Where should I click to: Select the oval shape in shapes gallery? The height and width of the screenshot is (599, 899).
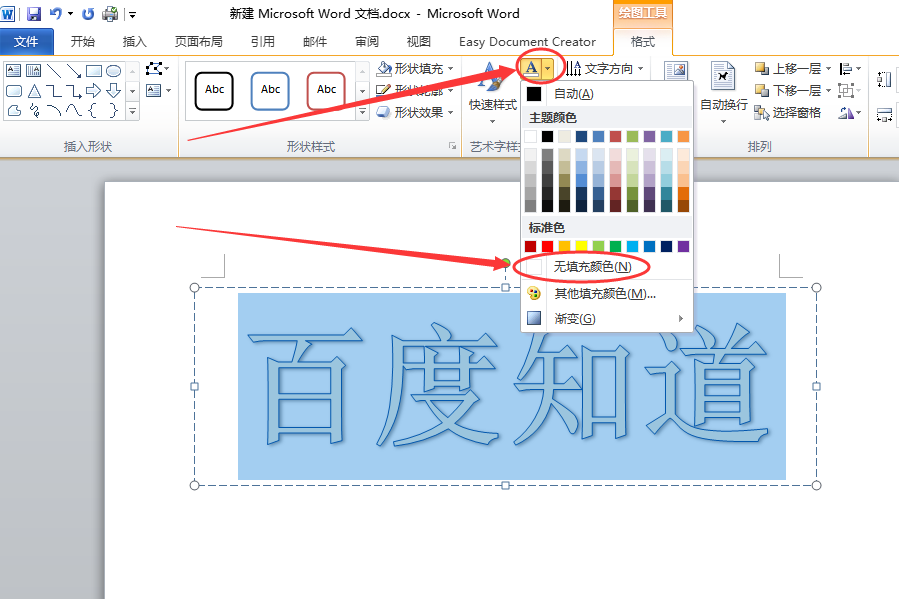click(114, 71)
